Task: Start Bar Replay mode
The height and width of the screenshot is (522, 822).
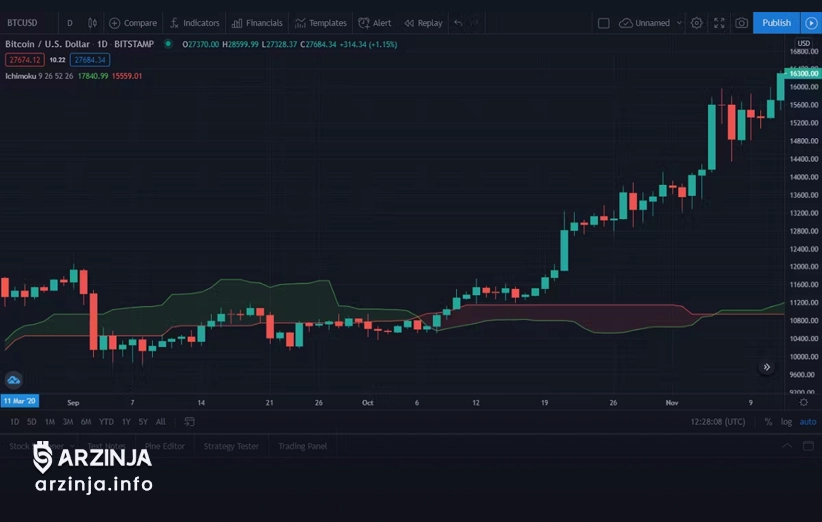Action: point(423,23)
